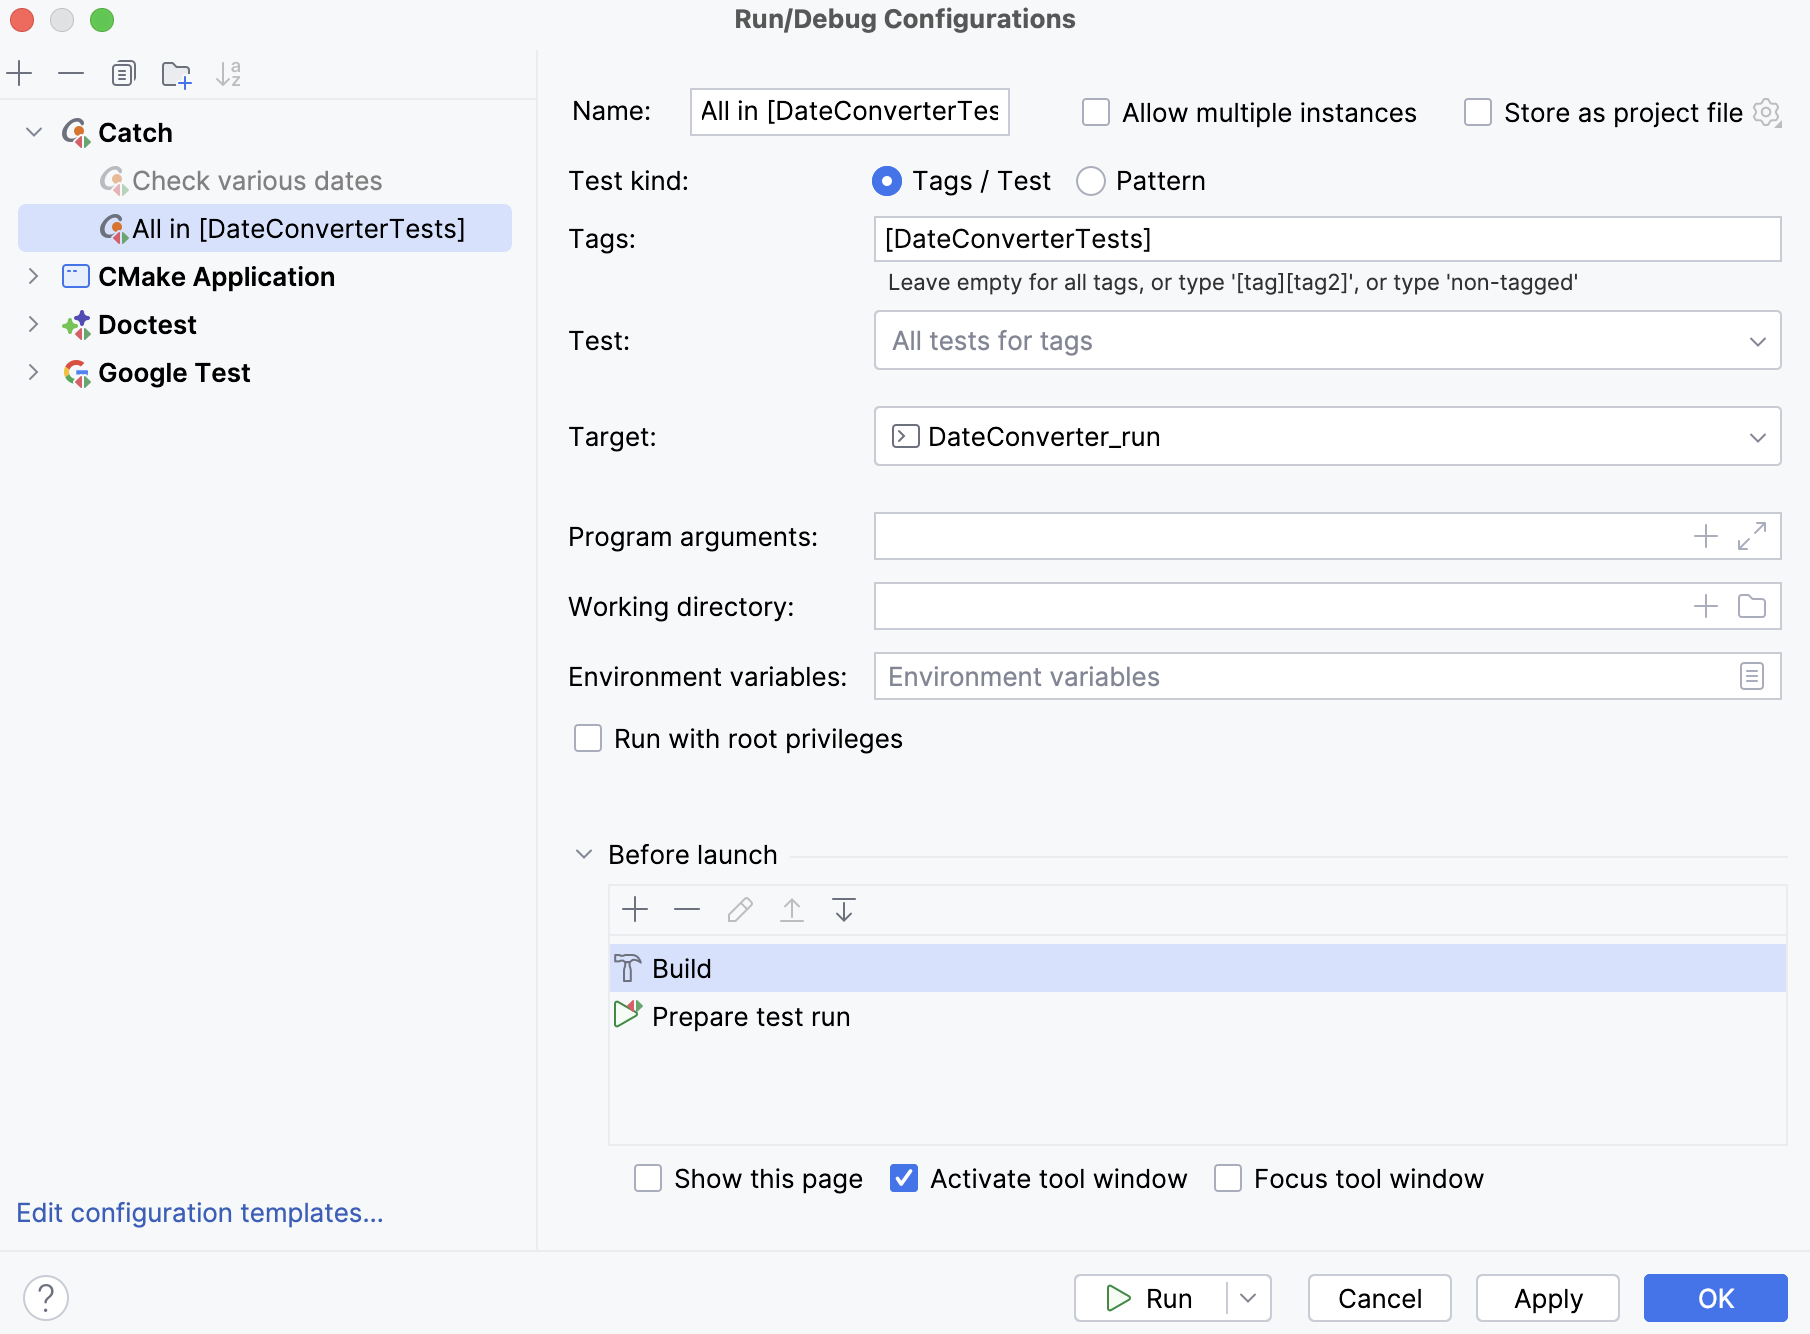Apply the configuration changes
This screenshot has height=1334, width=1810.
tap(1546, 1297)
